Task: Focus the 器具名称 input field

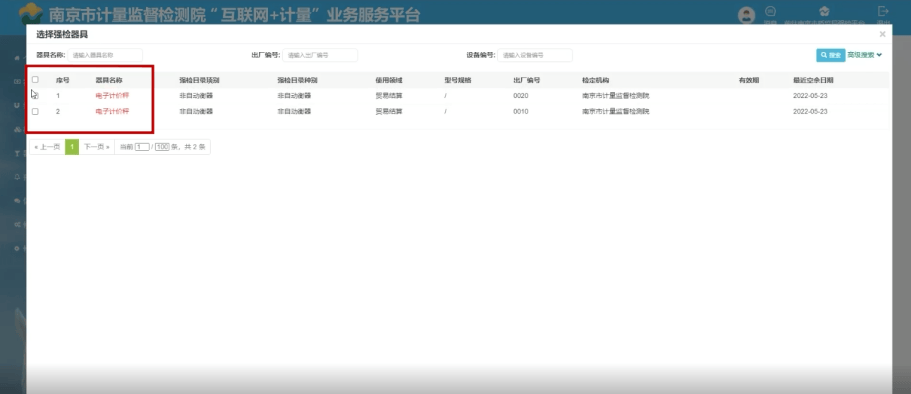Action: coord(105,55)
